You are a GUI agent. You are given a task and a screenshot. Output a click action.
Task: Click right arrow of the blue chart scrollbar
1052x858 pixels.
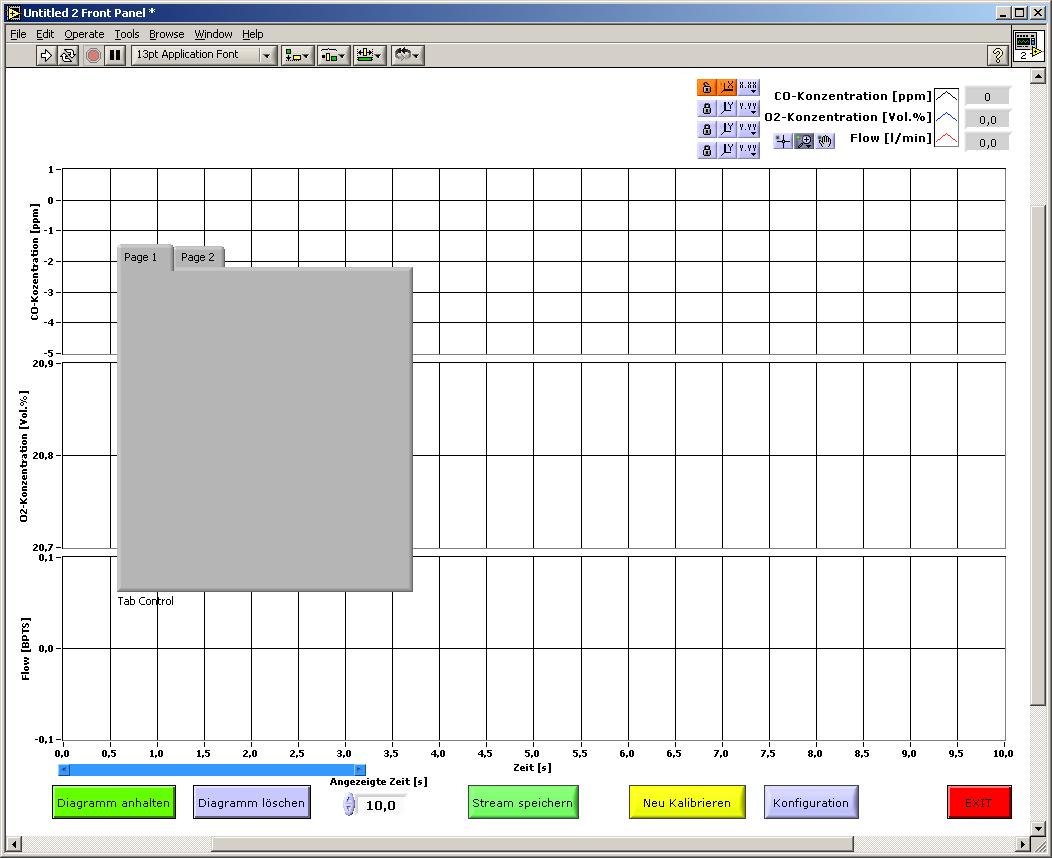pos(360,769)
